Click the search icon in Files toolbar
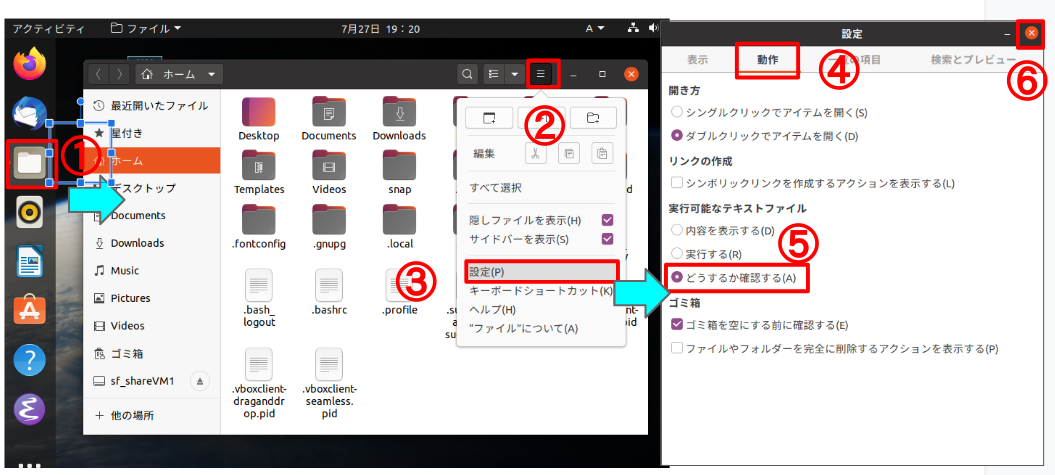 pyautogui.click(x=466, y=74)
